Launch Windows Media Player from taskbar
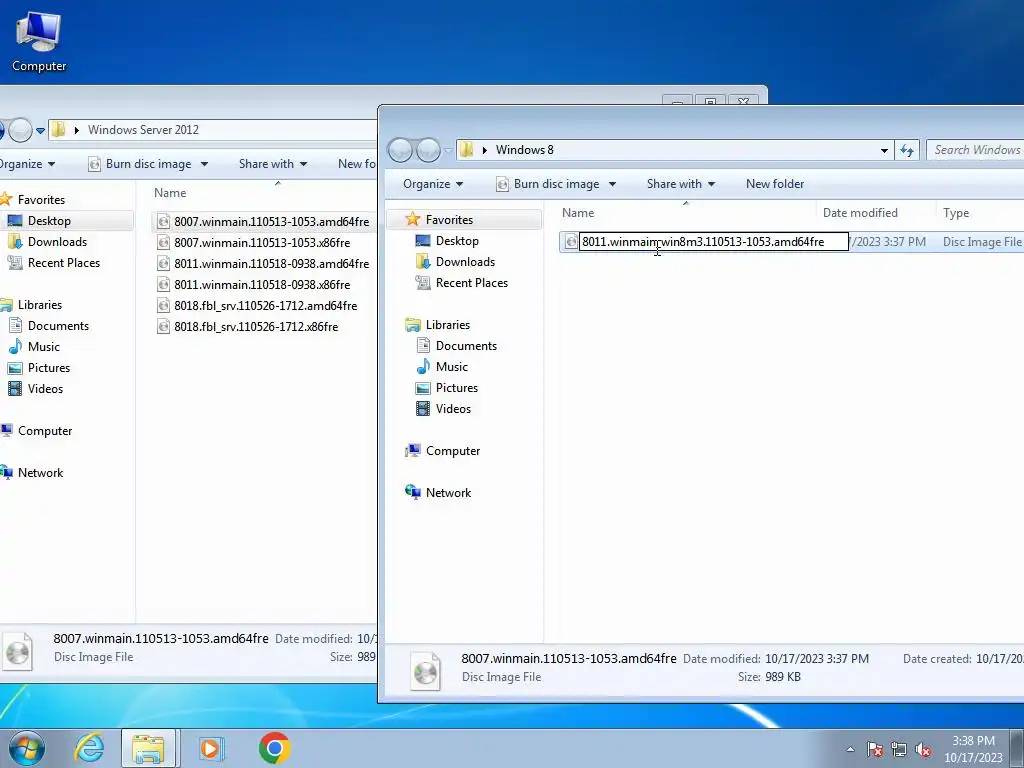This screenshot has height=768, width=1024. click(x=211, y=748)
